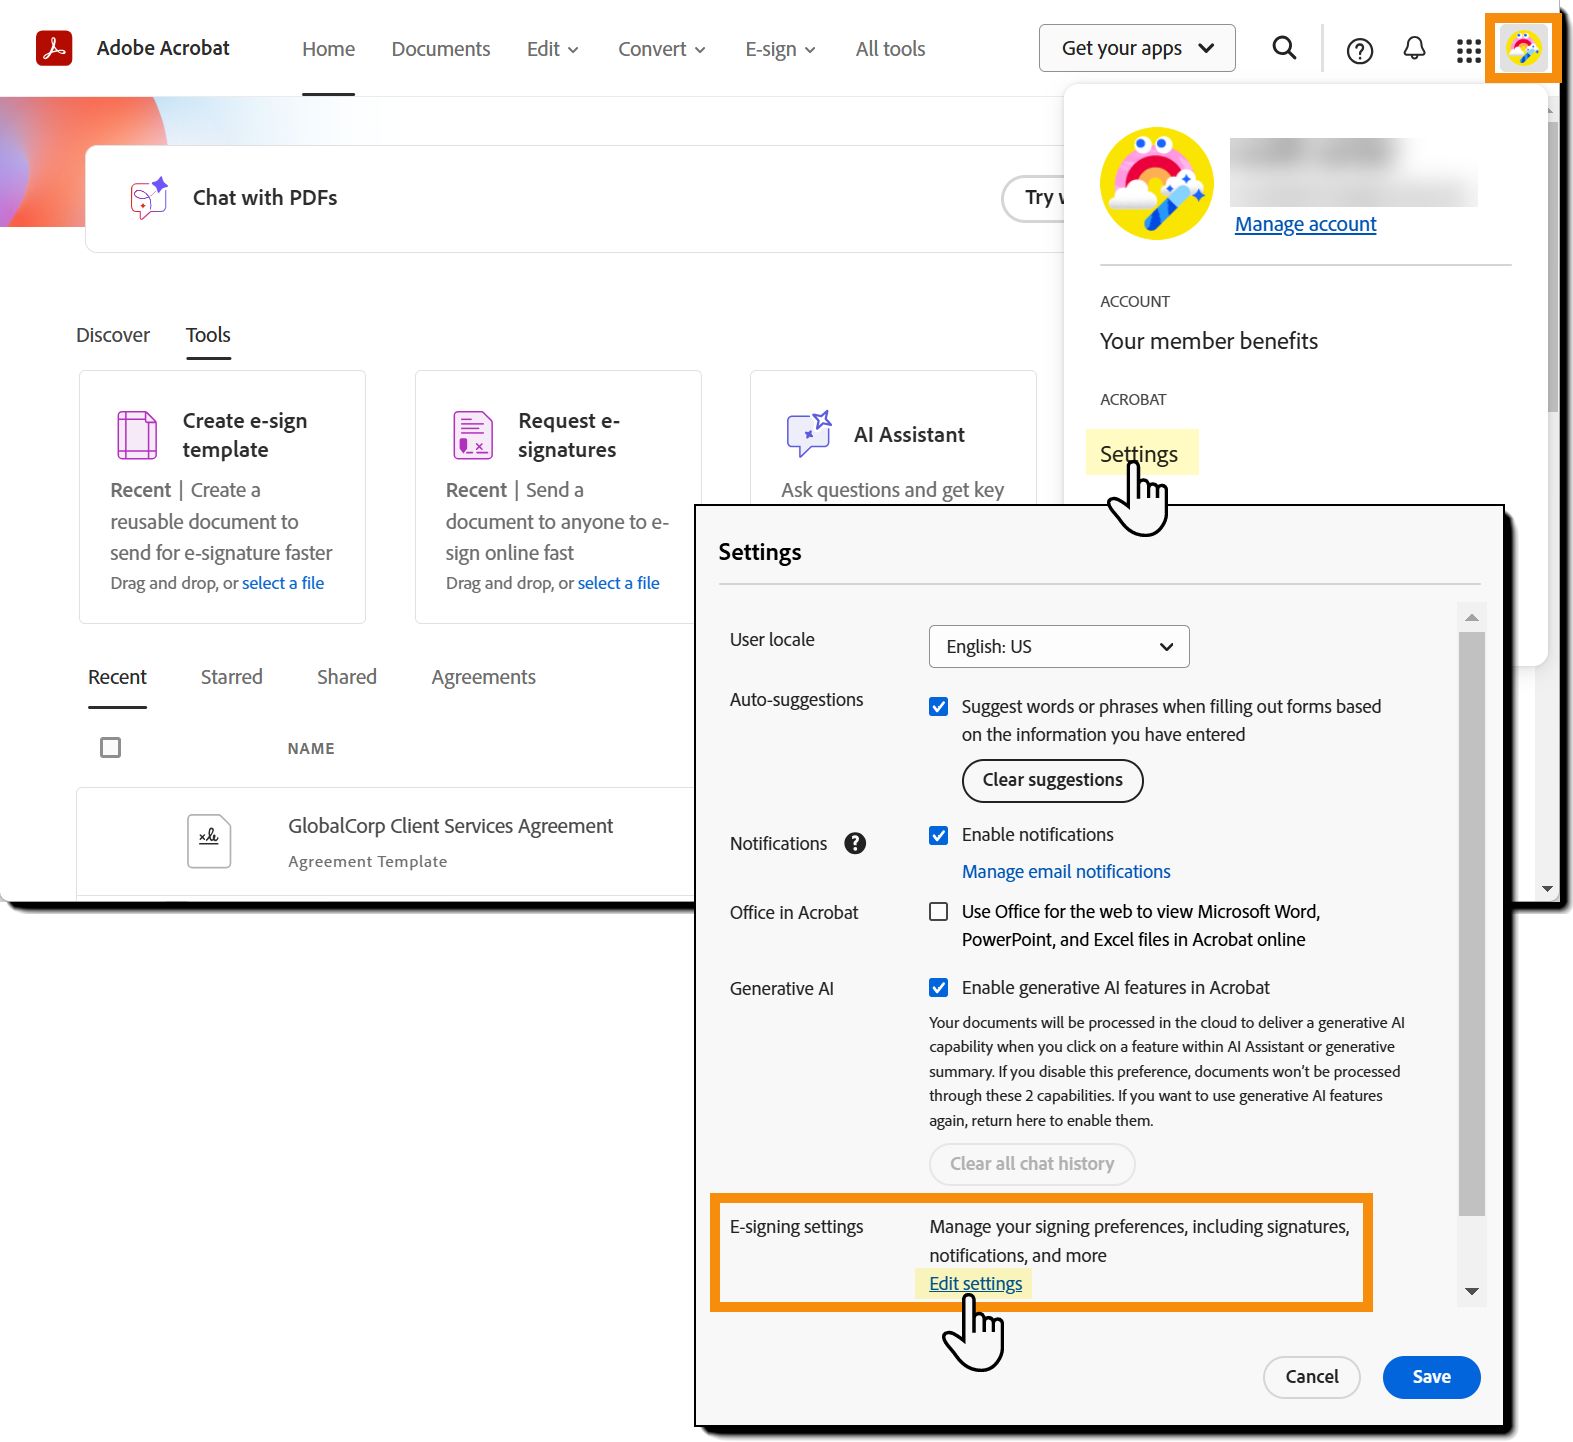1573x1442 pixels.
Task: Click the large profile picture in account panel
Action: [x=1157, y=183]
